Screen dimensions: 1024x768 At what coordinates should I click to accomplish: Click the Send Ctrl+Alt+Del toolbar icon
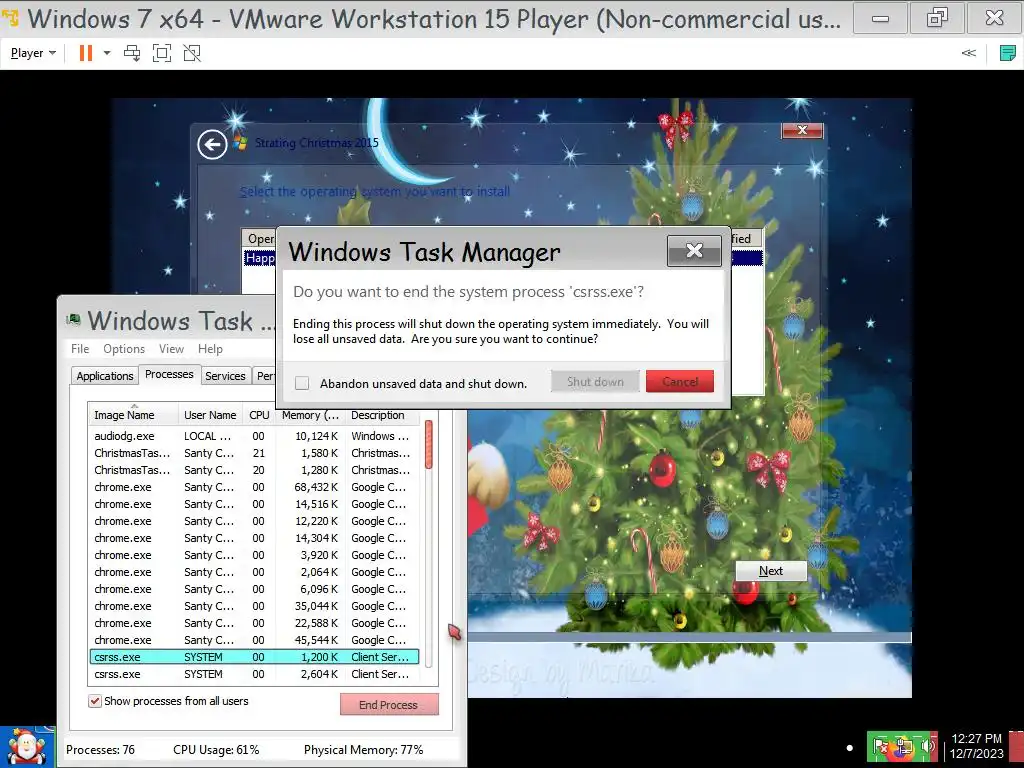point(132,53)
